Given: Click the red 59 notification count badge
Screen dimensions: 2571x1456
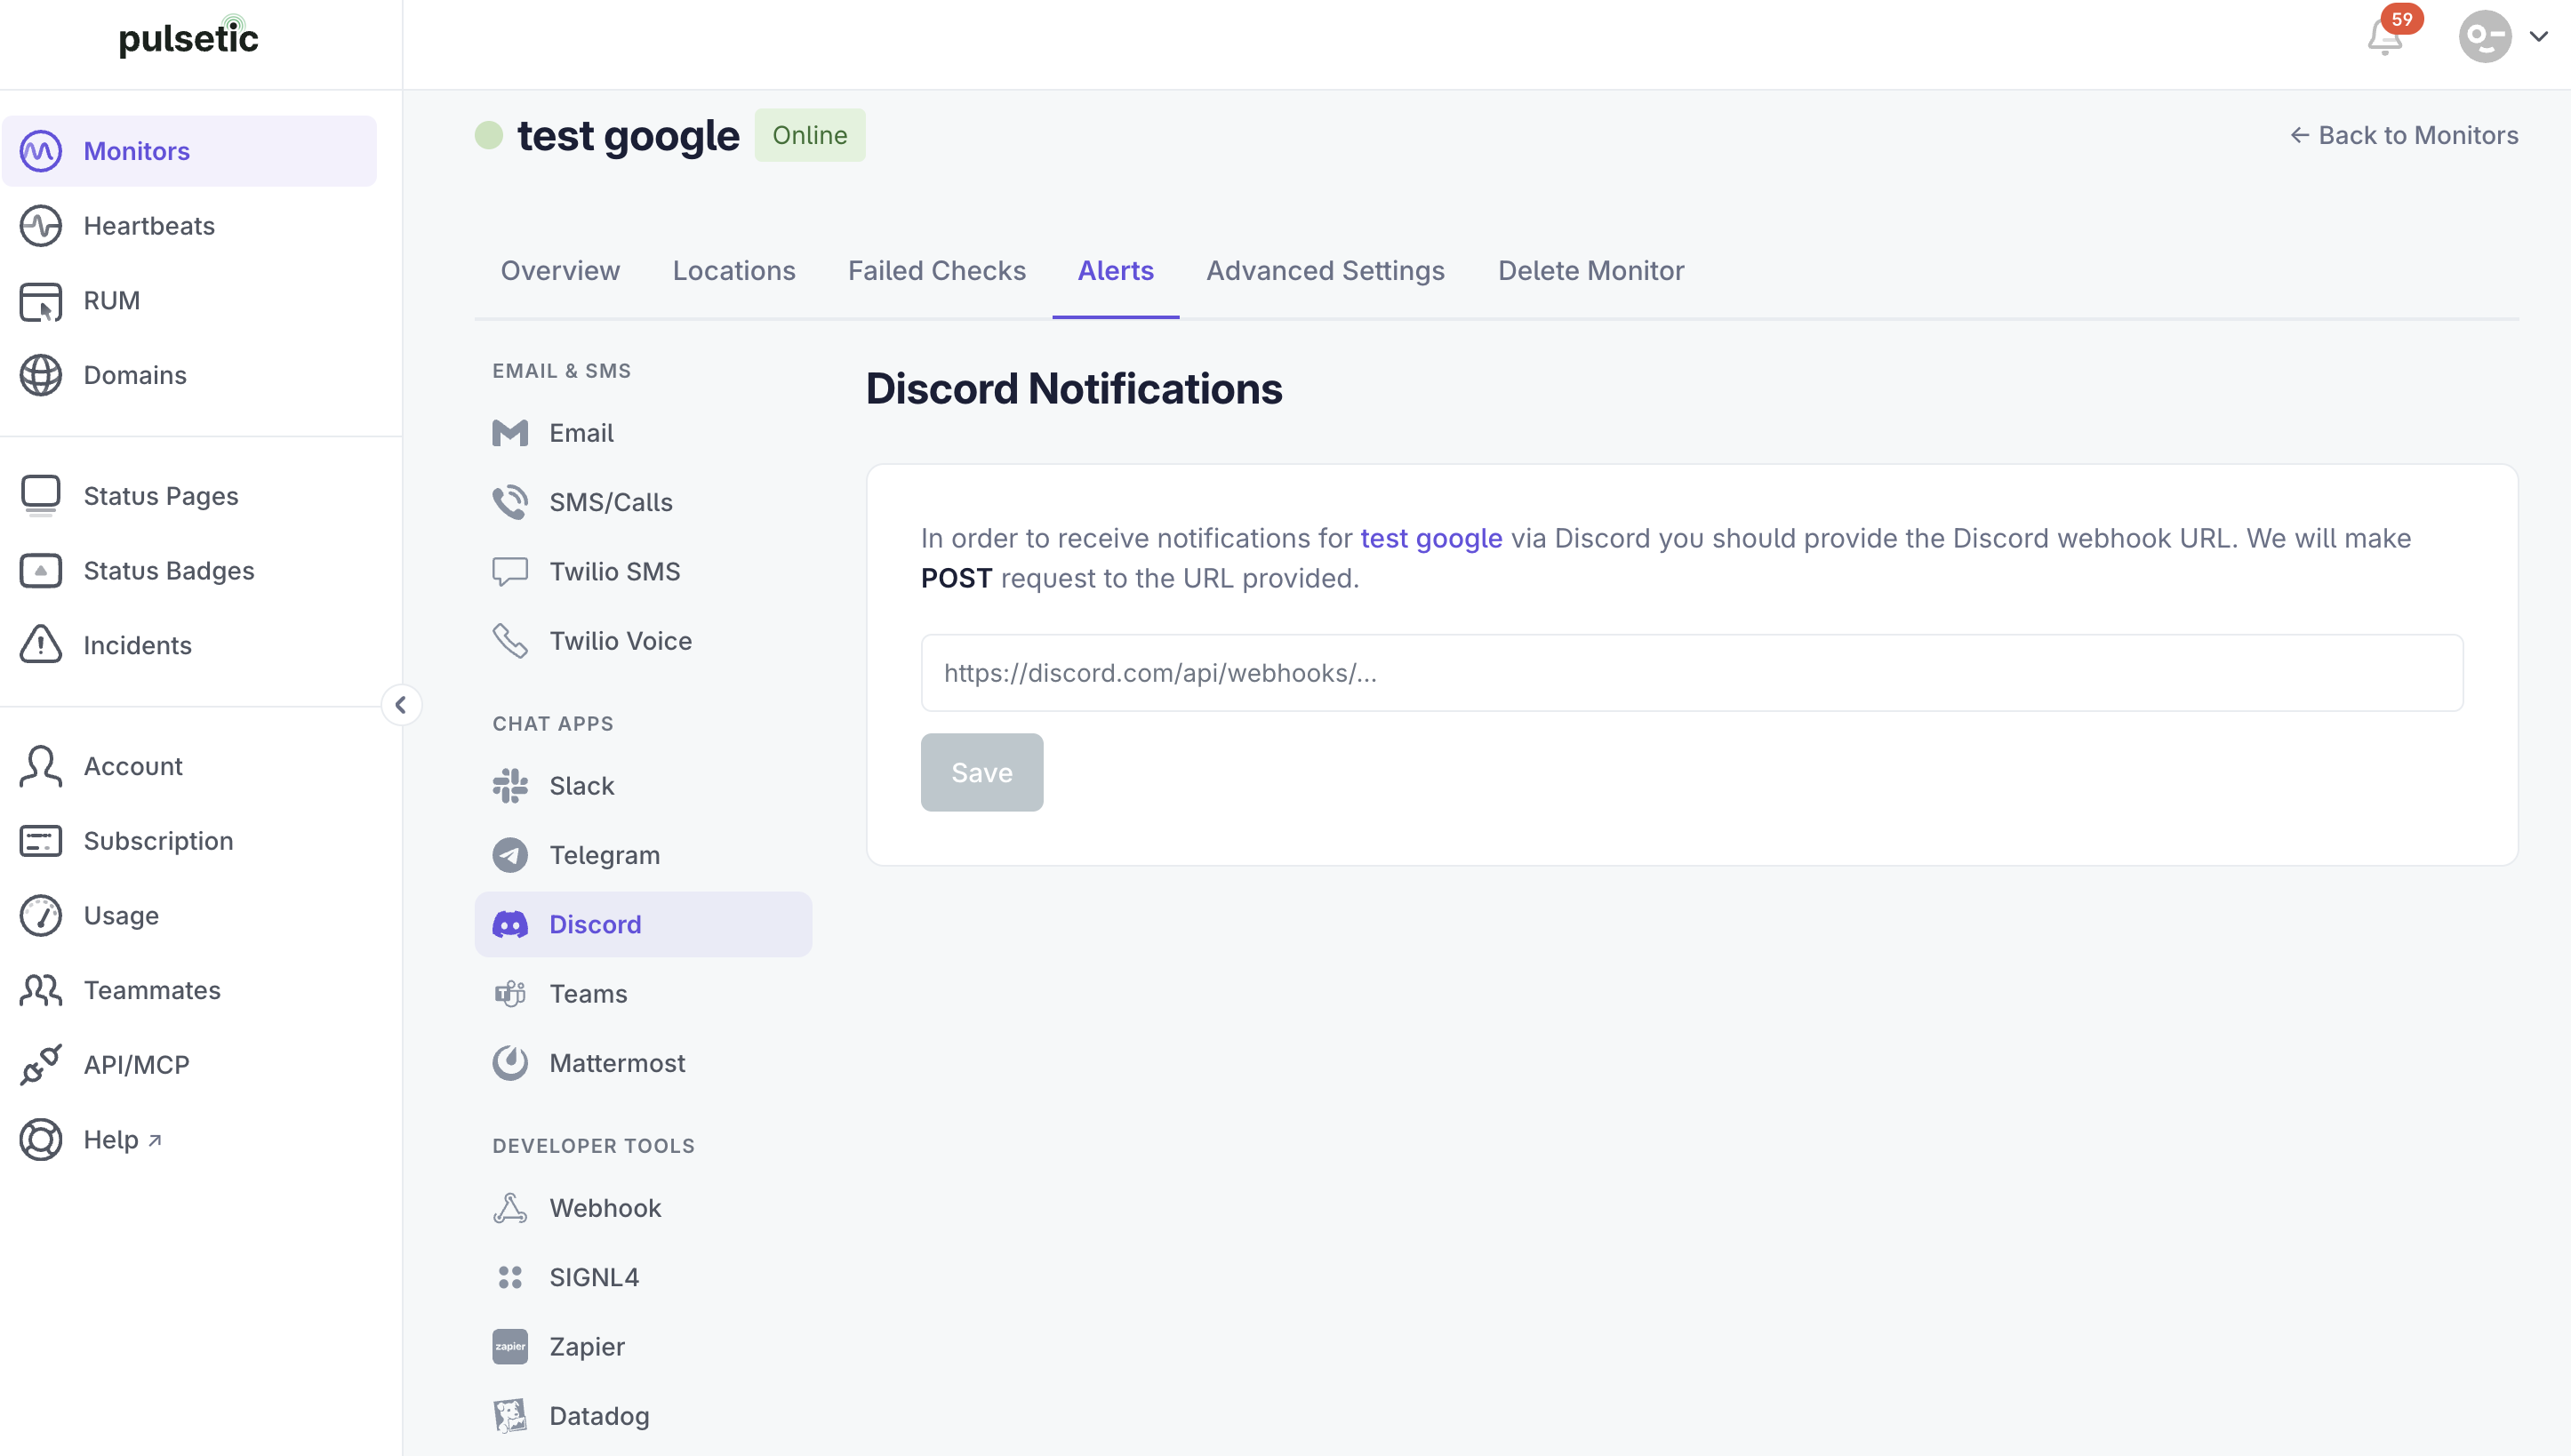Looking at the screenshot, I should [x=2402, y=19].
